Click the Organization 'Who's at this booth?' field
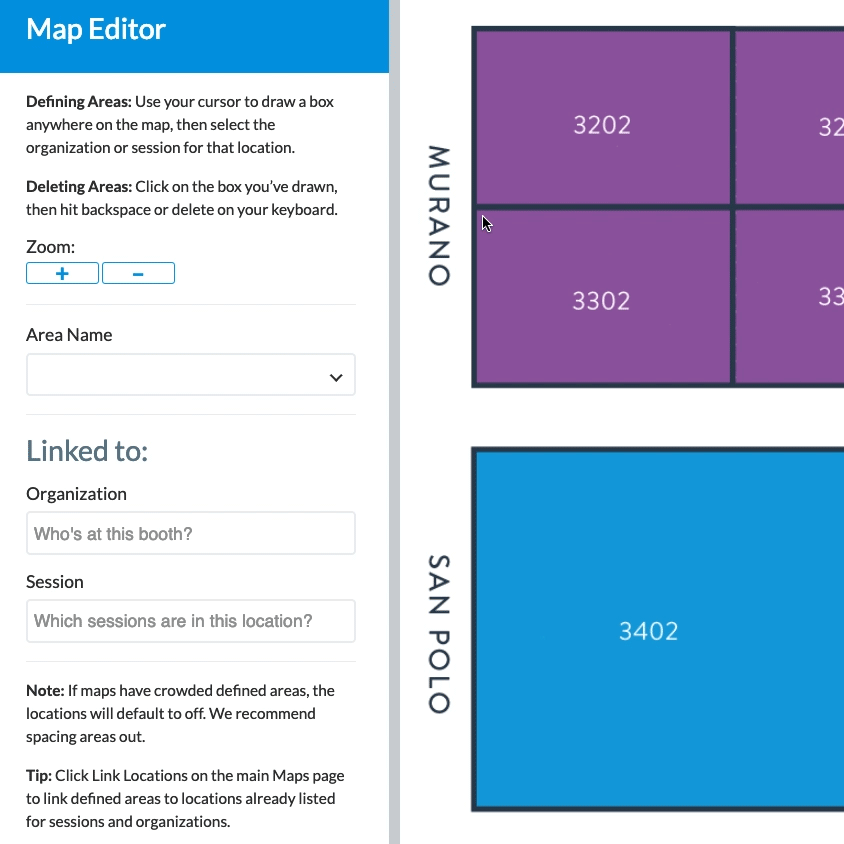 coord(190,534)
